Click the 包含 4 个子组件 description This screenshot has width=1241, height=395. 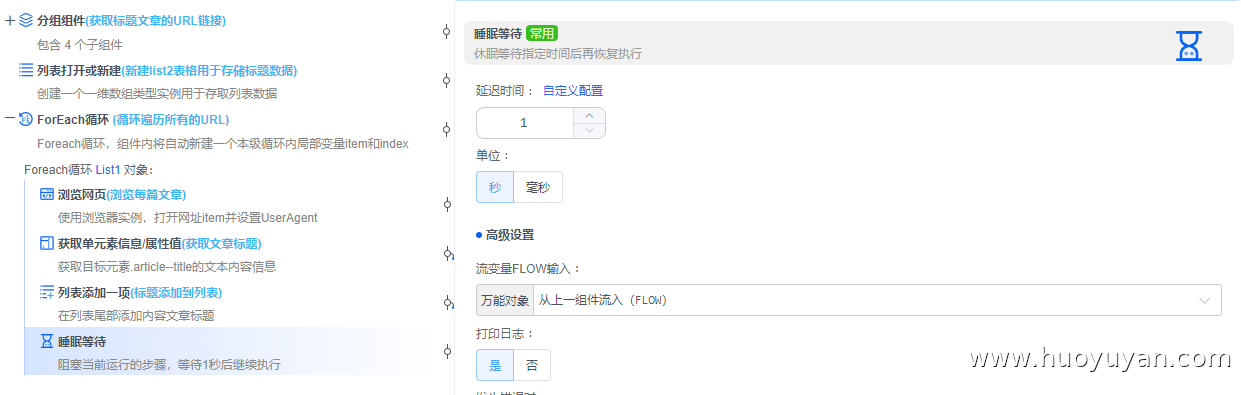pyautogui.click(x=80, y=44)
